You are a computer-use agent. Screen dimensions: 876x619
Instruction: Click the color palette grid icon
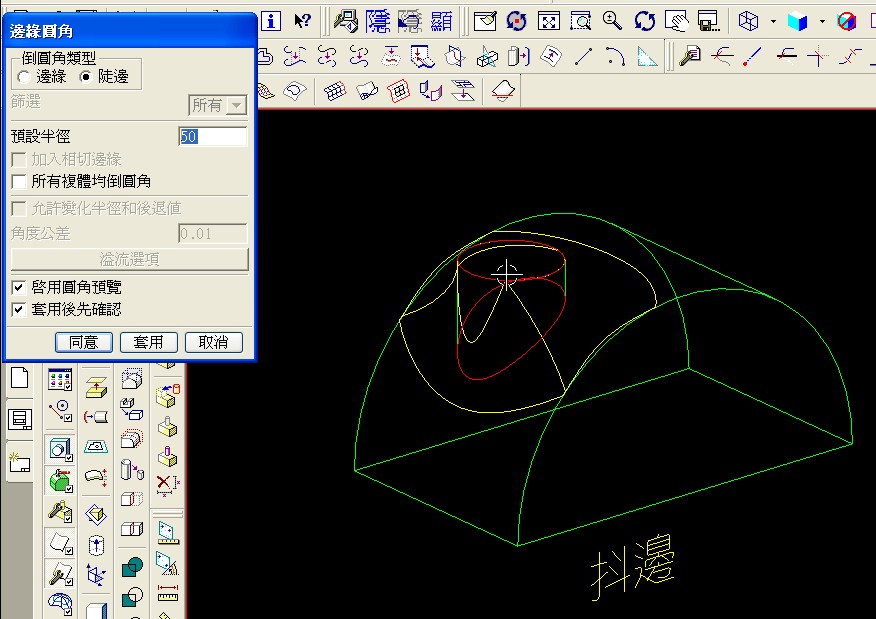(x=60, y=380)
